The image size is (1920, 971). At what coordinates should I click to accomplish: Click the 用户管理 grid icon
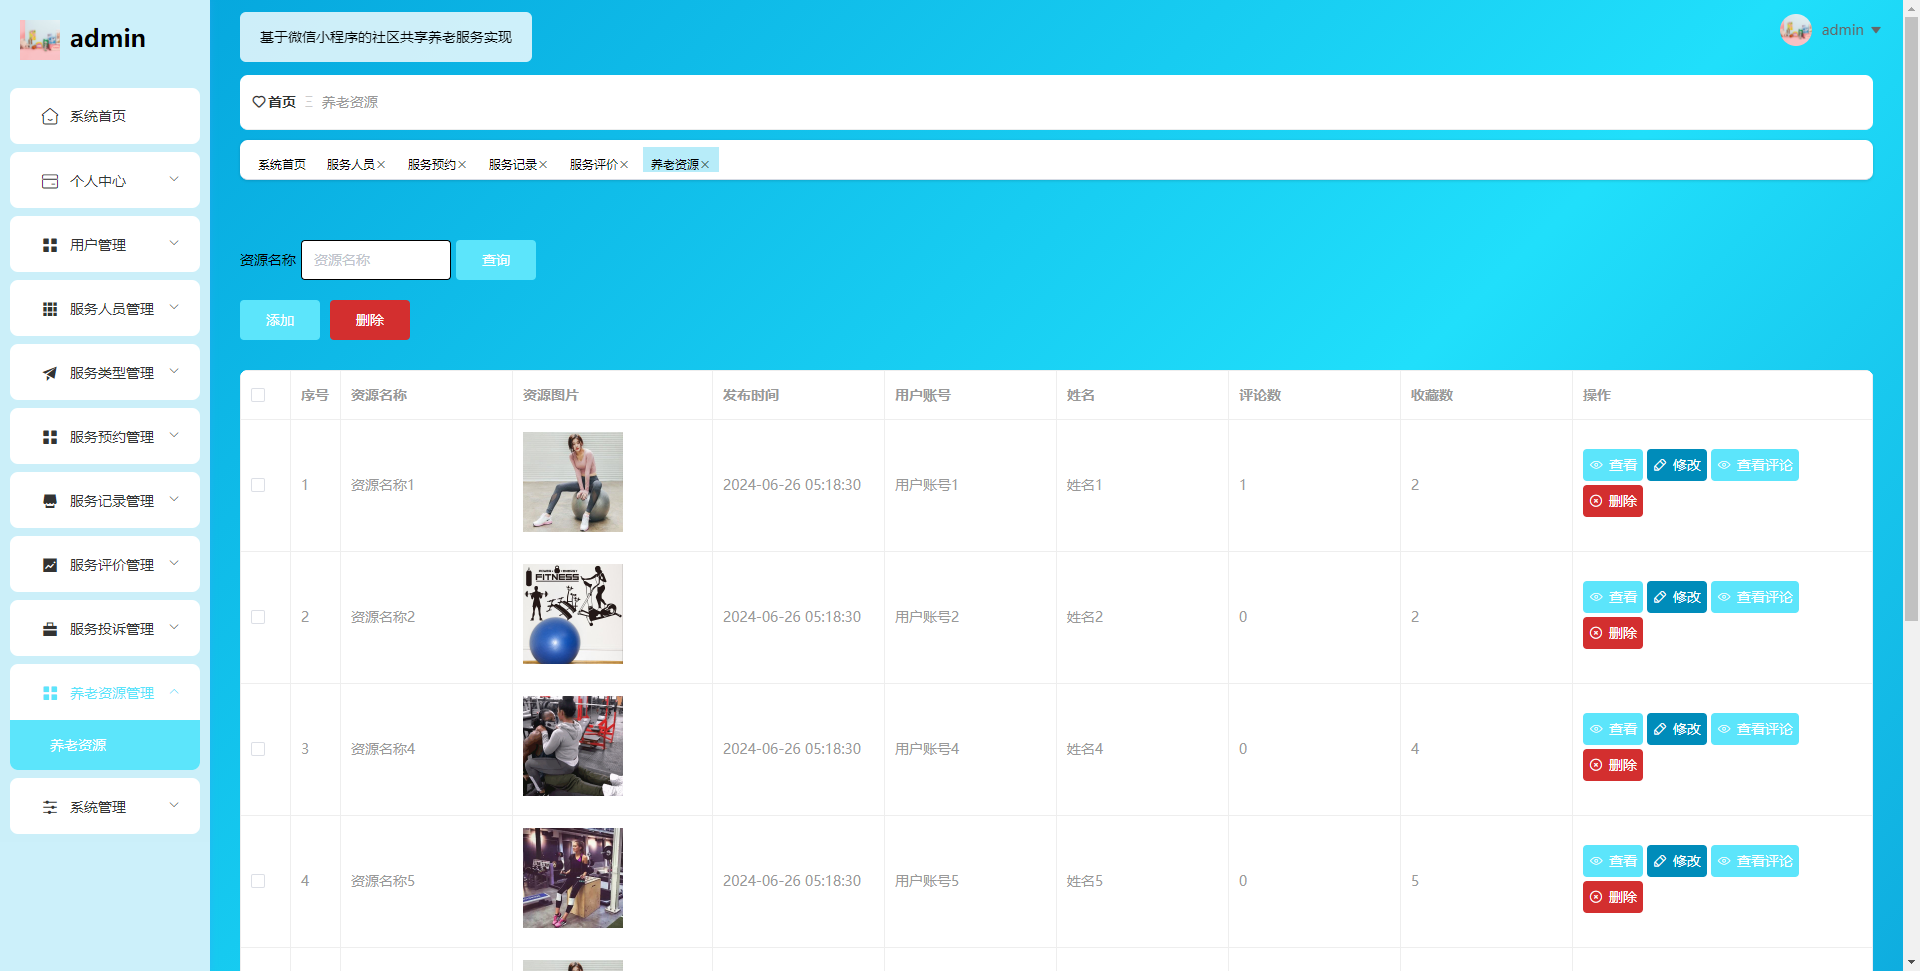[50, 245]
